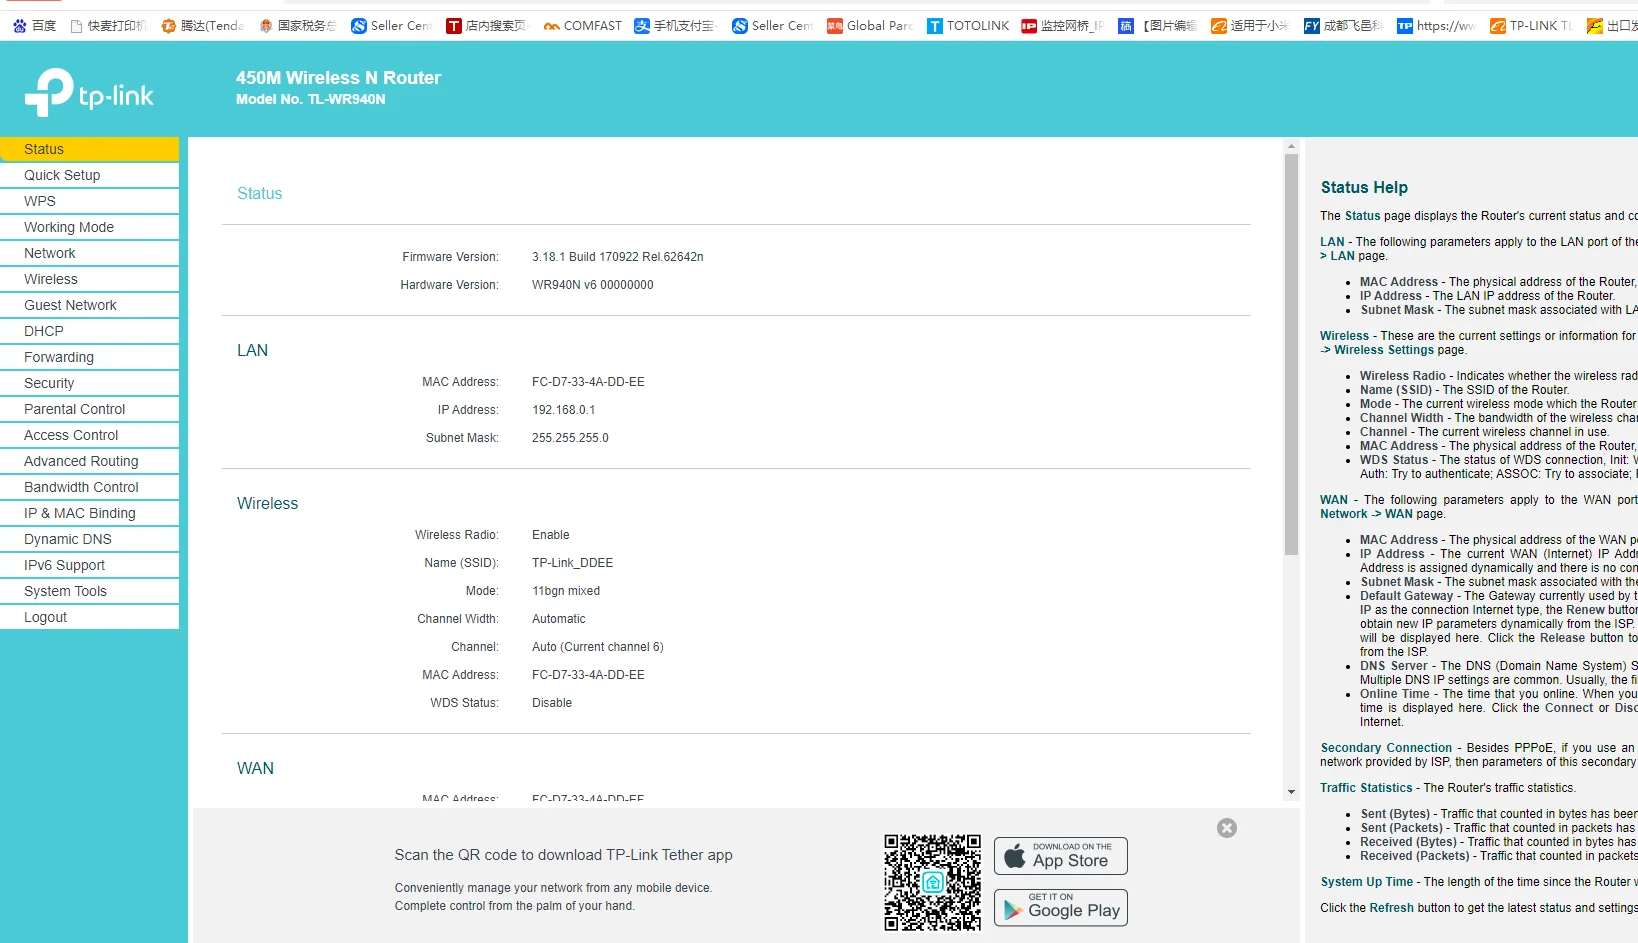Viewport: 1638px width, 943px height.
Task: Open the DHCP menu item
Action: [89, 331]
